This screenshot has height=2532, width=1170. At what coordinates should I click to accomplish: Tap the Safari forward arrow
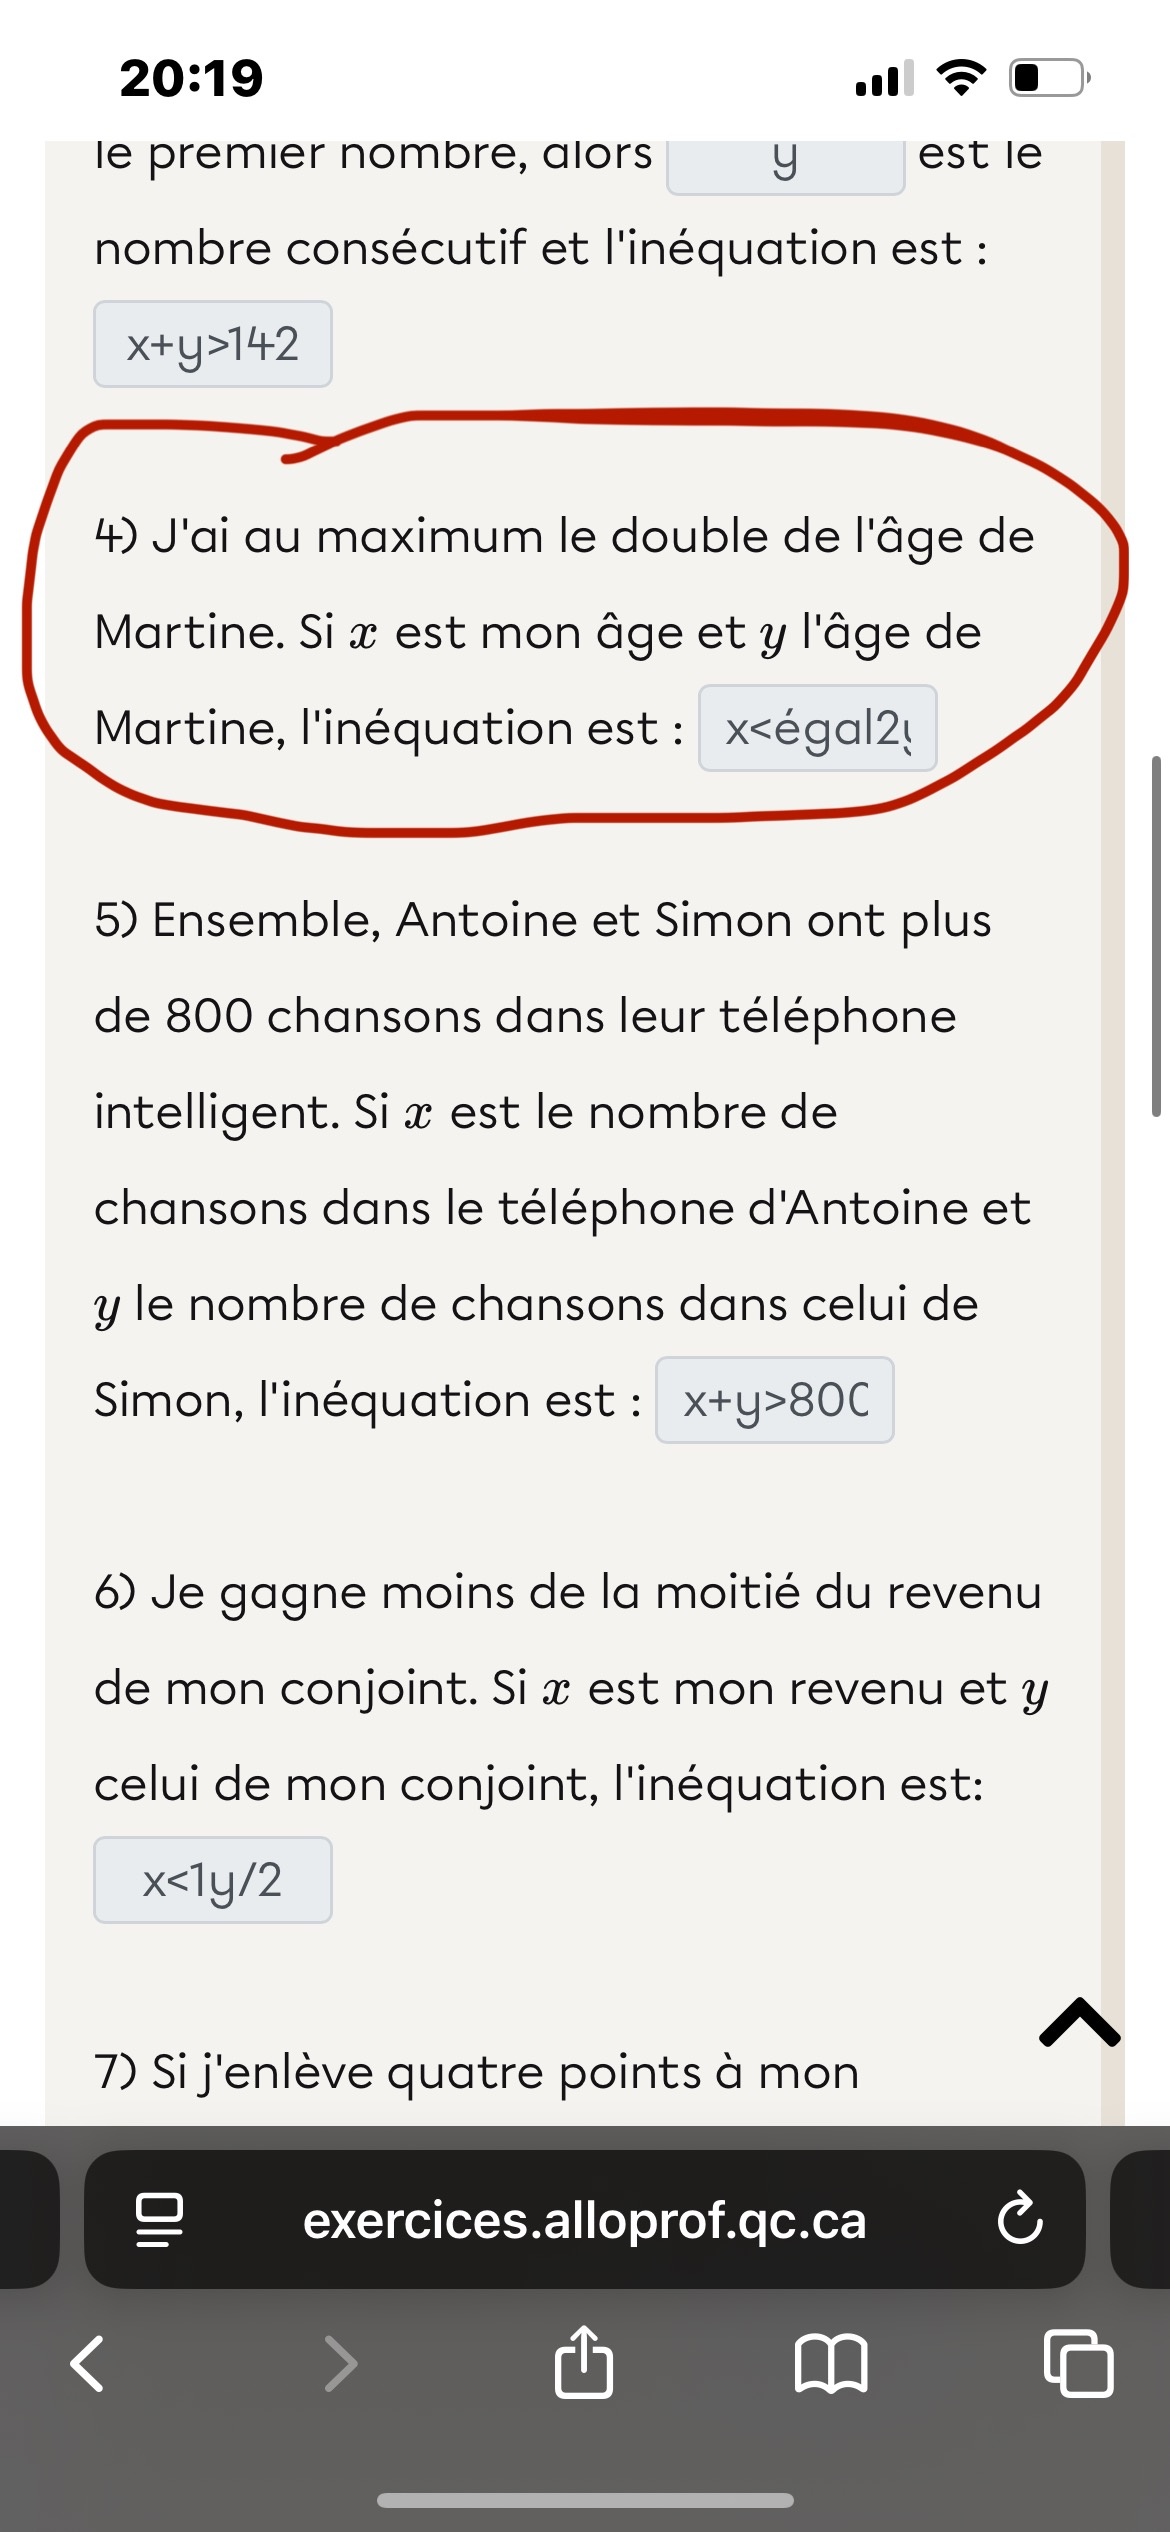point(340,2364)
